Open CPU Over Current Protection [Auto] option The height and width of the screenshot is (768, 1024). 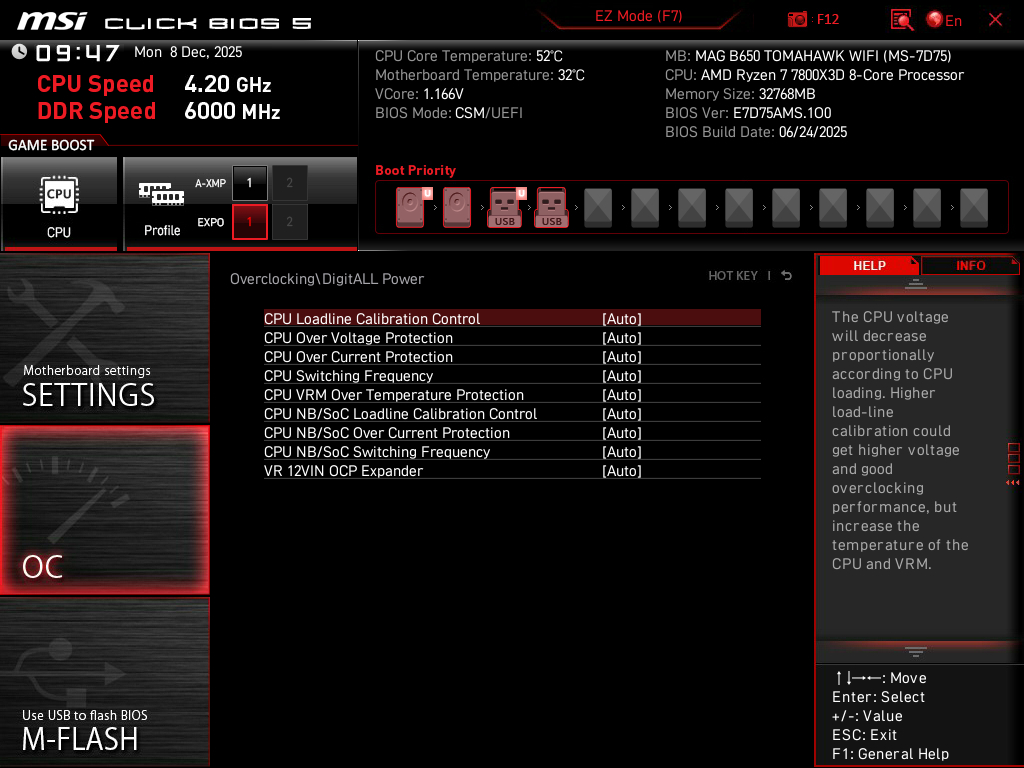point(512,357)
